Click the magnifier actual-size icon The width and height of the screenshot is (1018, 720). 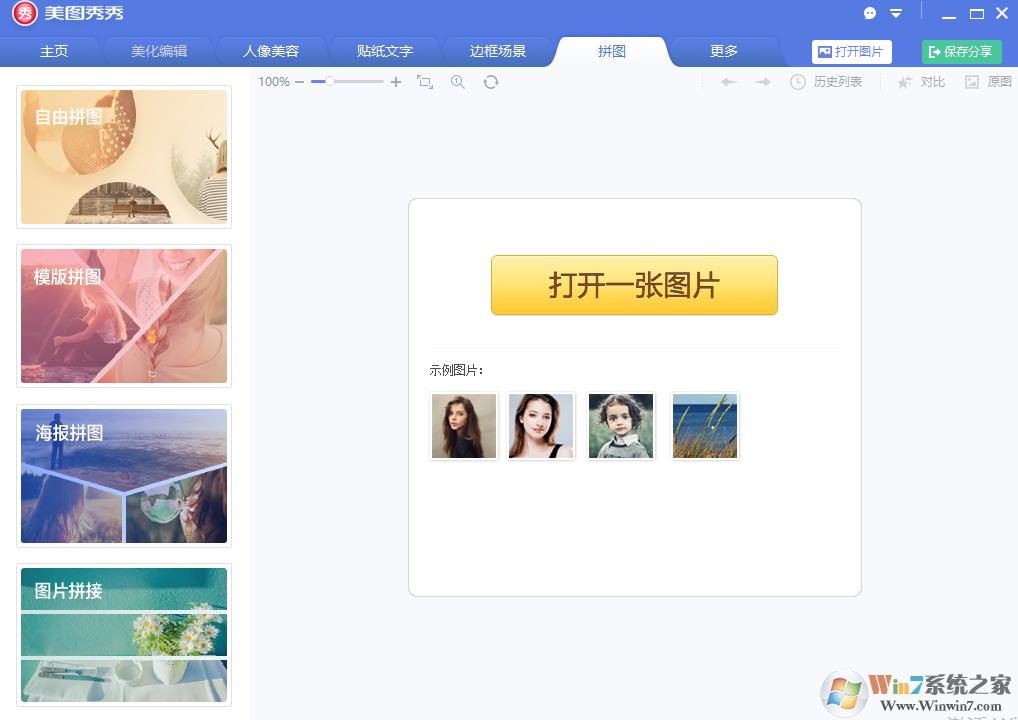[458, 82]
